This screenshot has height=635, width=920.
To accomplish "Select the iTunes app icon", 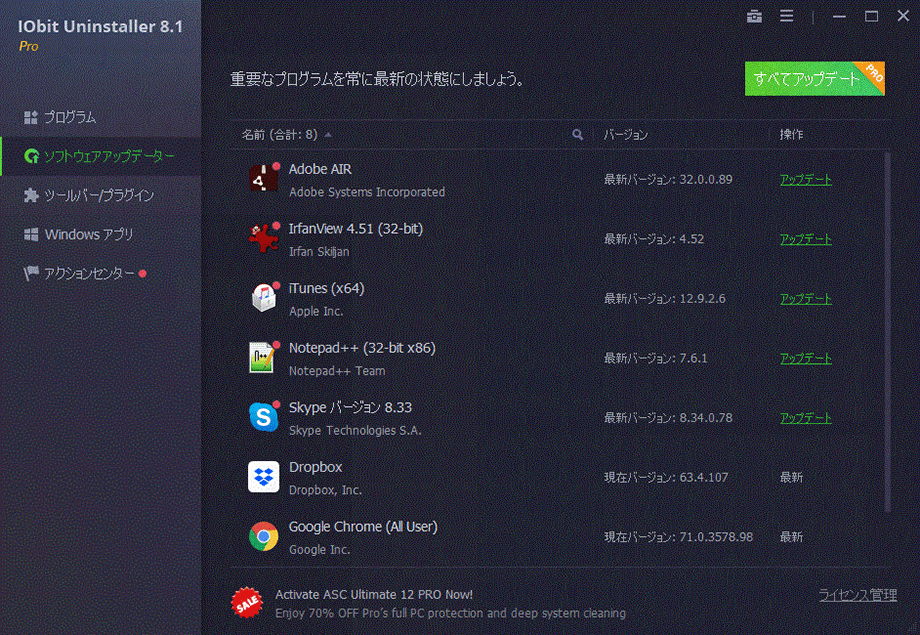I will [263, 298].
